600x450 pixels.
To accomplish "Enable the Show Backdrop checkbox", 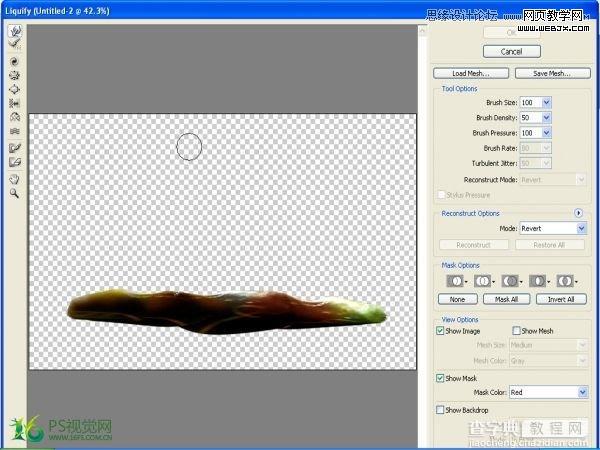I will 440,410.
